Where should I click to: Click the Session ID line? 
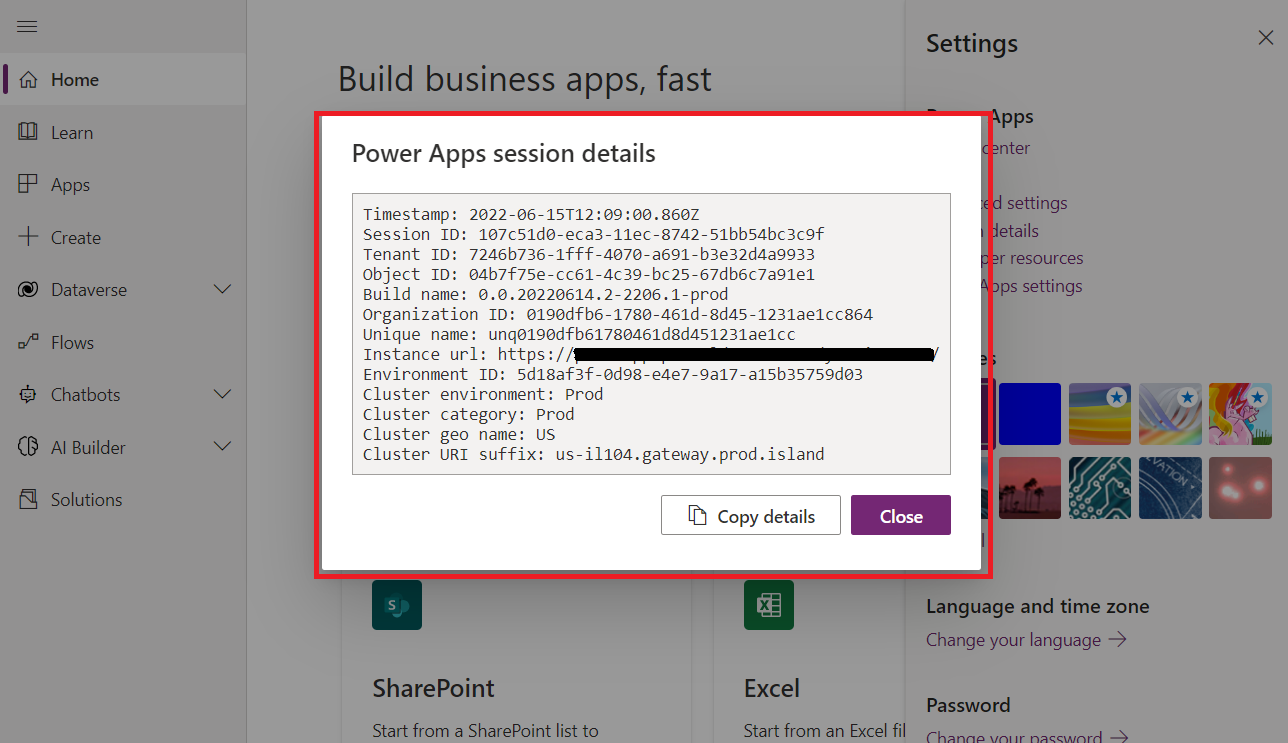(x=594, y=234)
